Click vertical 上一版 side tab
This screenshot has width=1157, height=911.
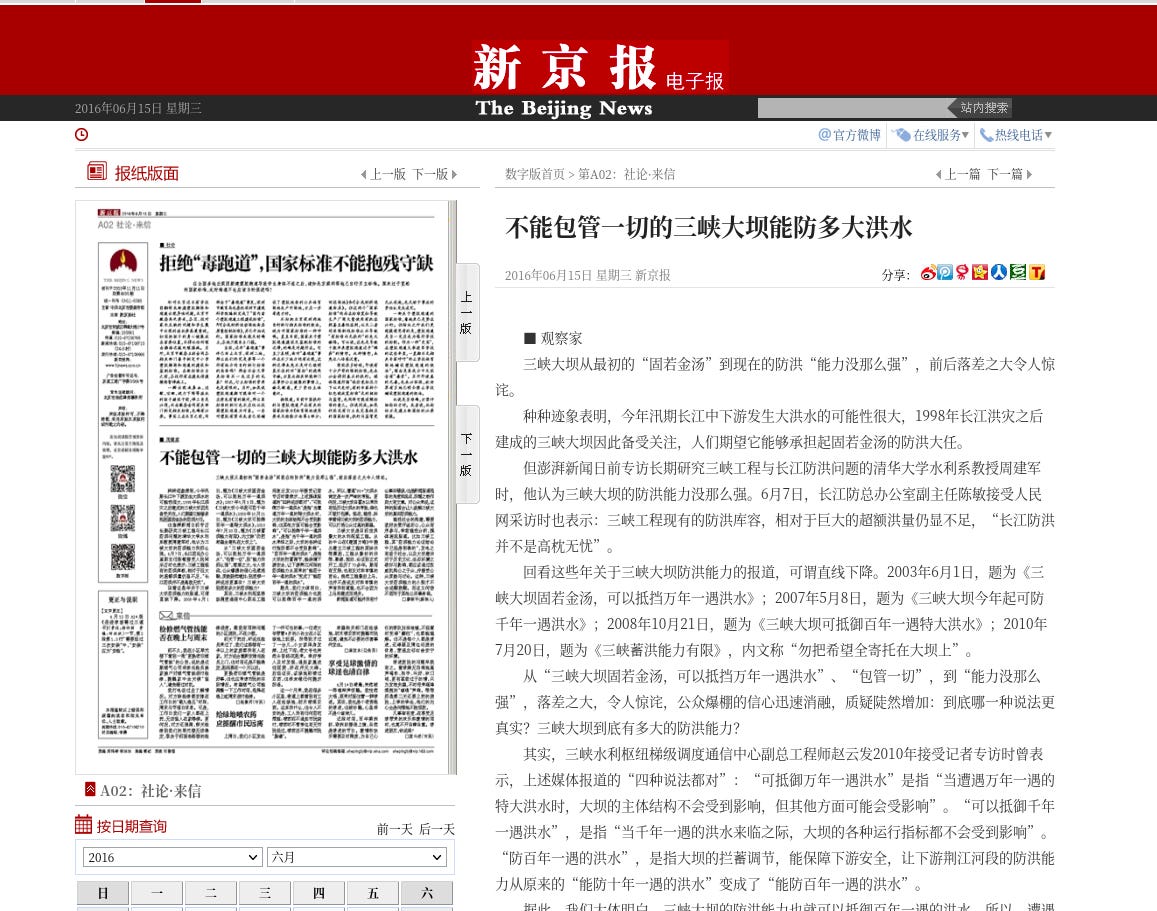467,312
